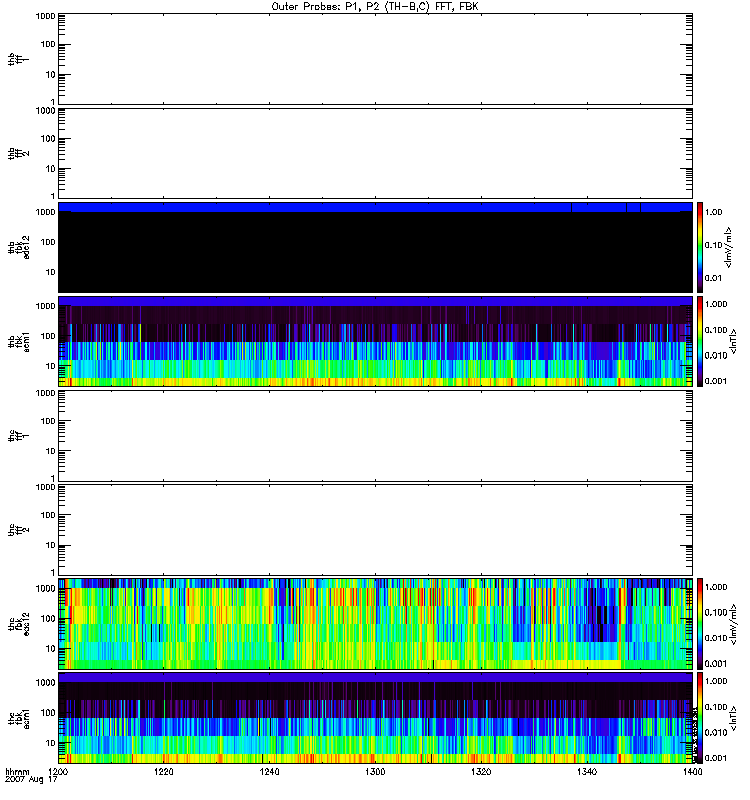Image resolution: width=750 pixels, height=800 pixels.
Task: Click the plot title 'Outer Probes: P1, P2'
Action: [375, 6]
